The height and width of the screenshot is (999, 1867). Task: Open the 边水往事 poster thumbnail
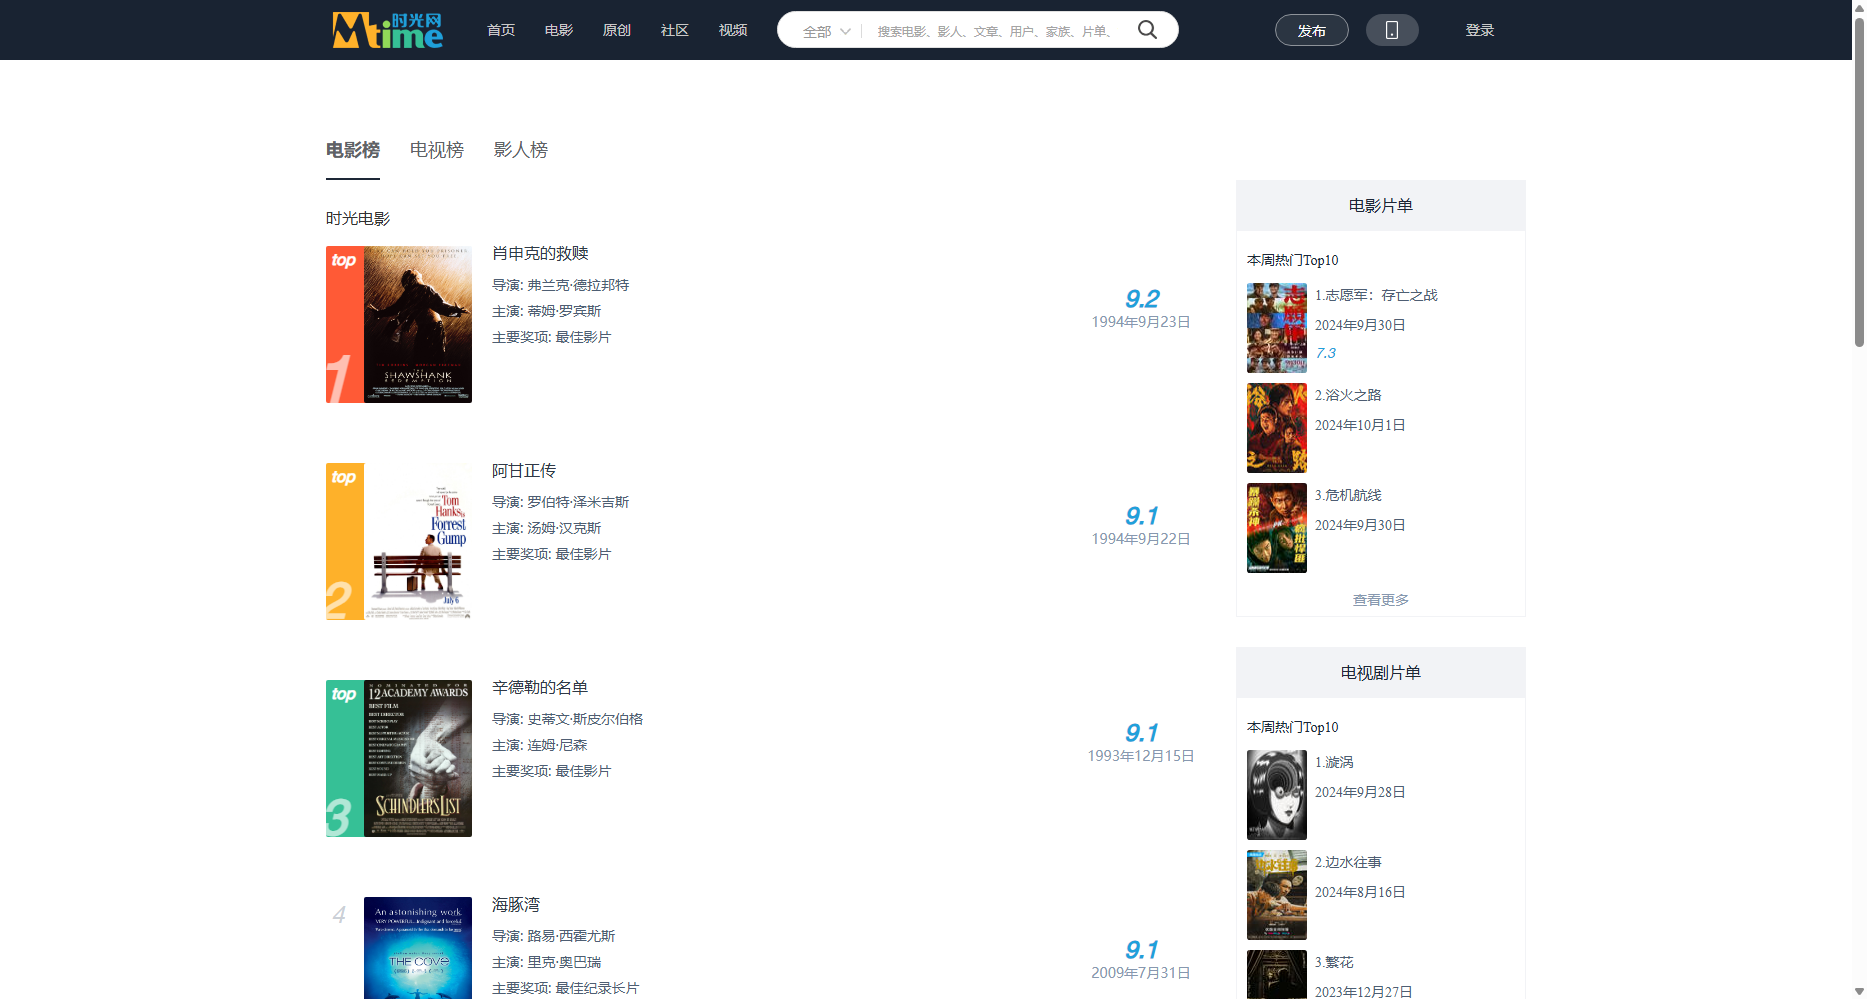[x=1277, y=895]
